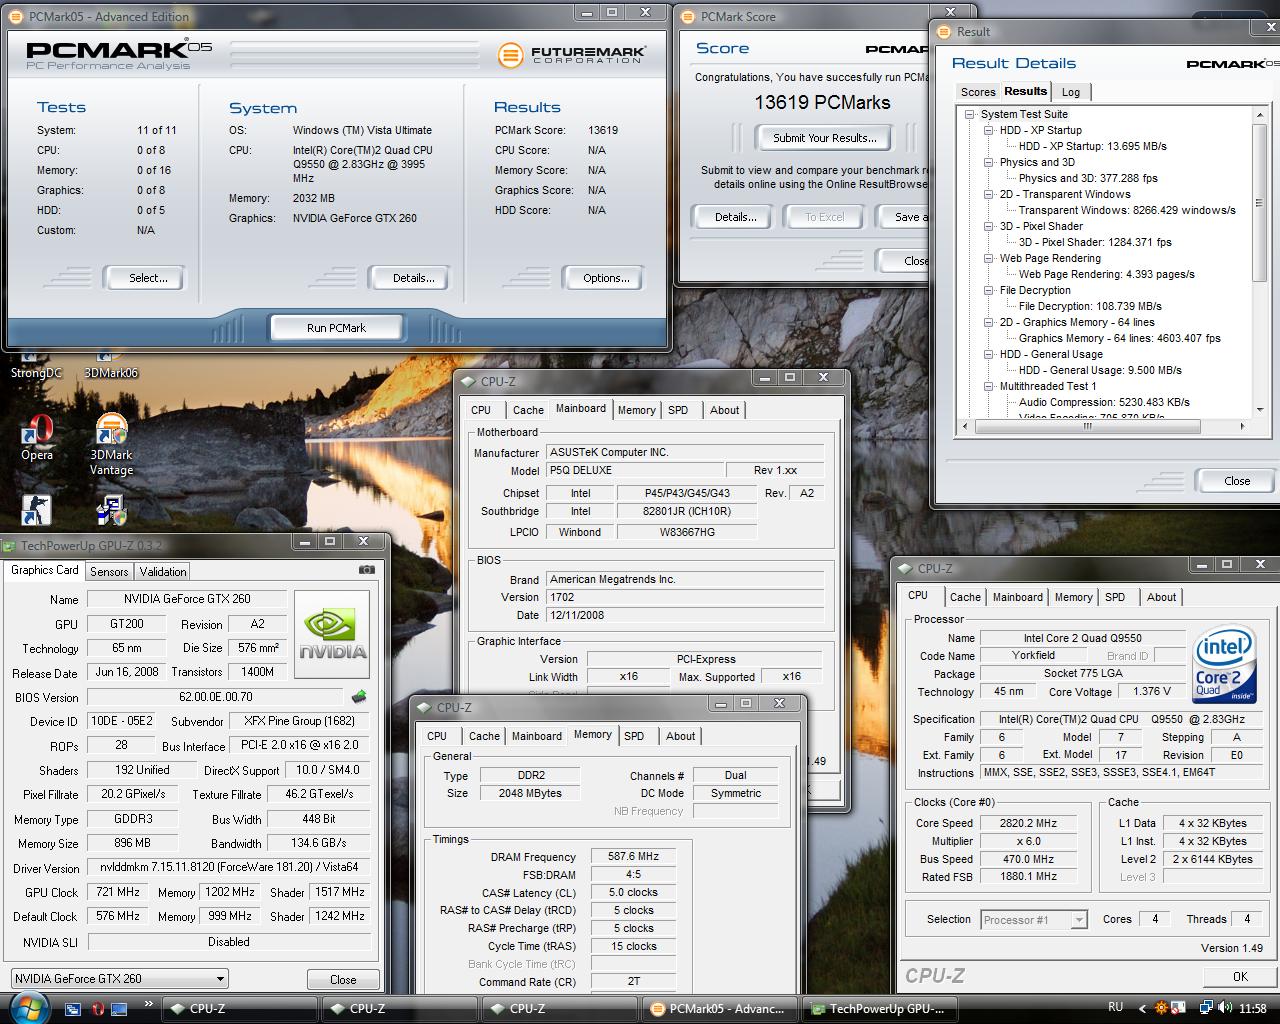This screenshot has height=1024, width=1280.
Task: Click the '13619 PCMarks' score text
Action: coord(822,102)
